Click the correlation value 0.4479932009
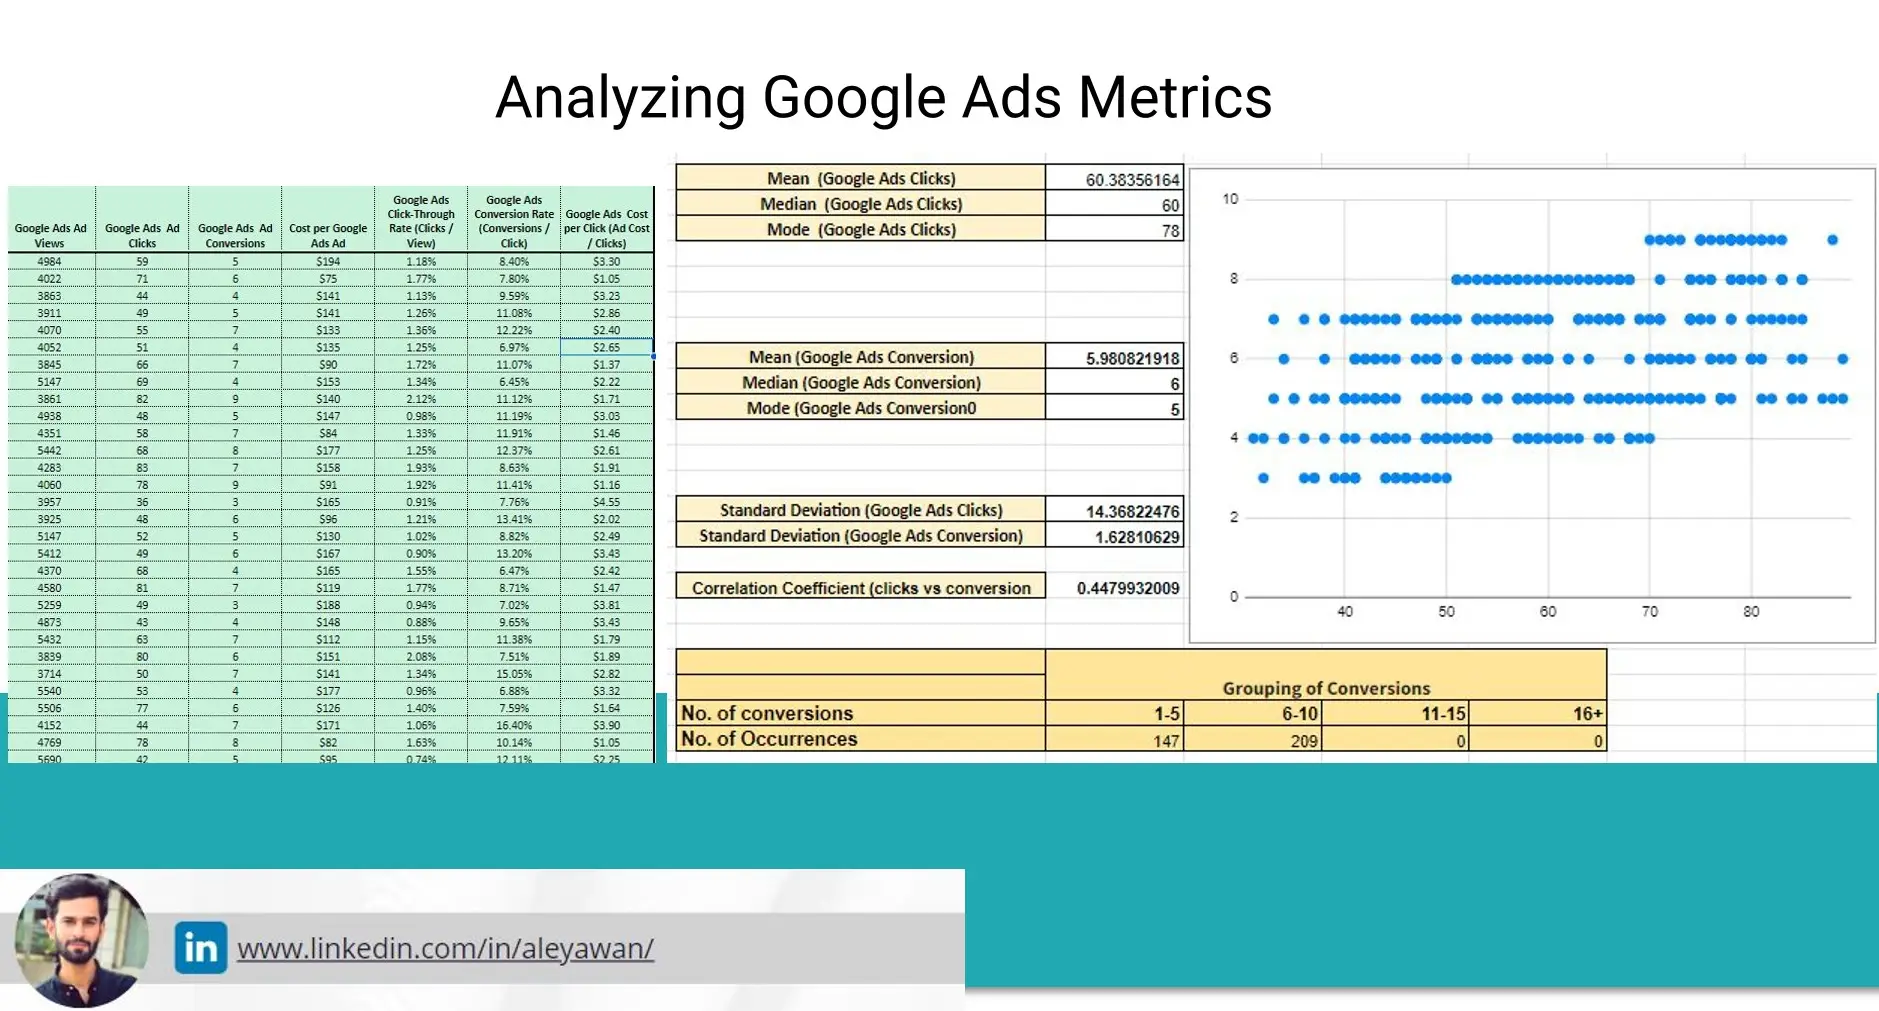This screenshot has height=1011, width=1879. pyautogui.click(x=1115, y=588)
